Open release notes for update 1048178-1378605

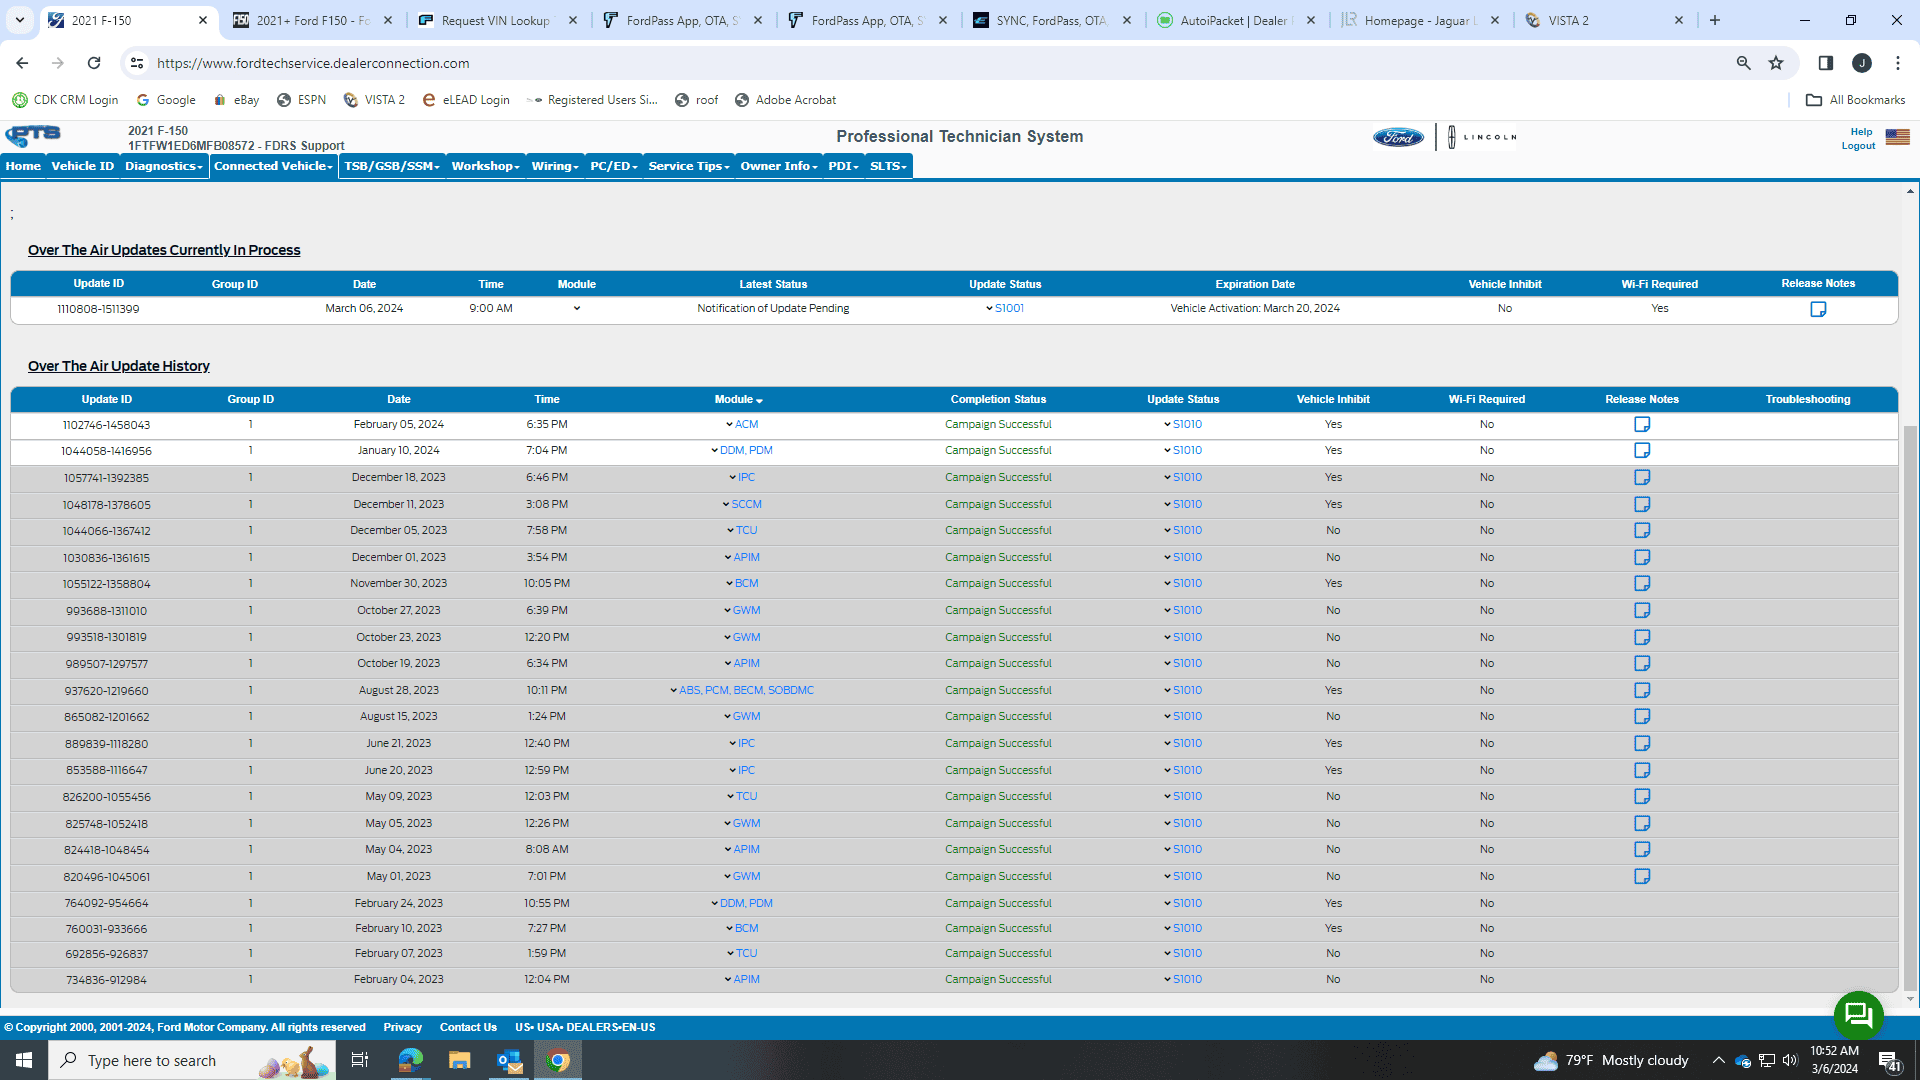[1642, 504]
